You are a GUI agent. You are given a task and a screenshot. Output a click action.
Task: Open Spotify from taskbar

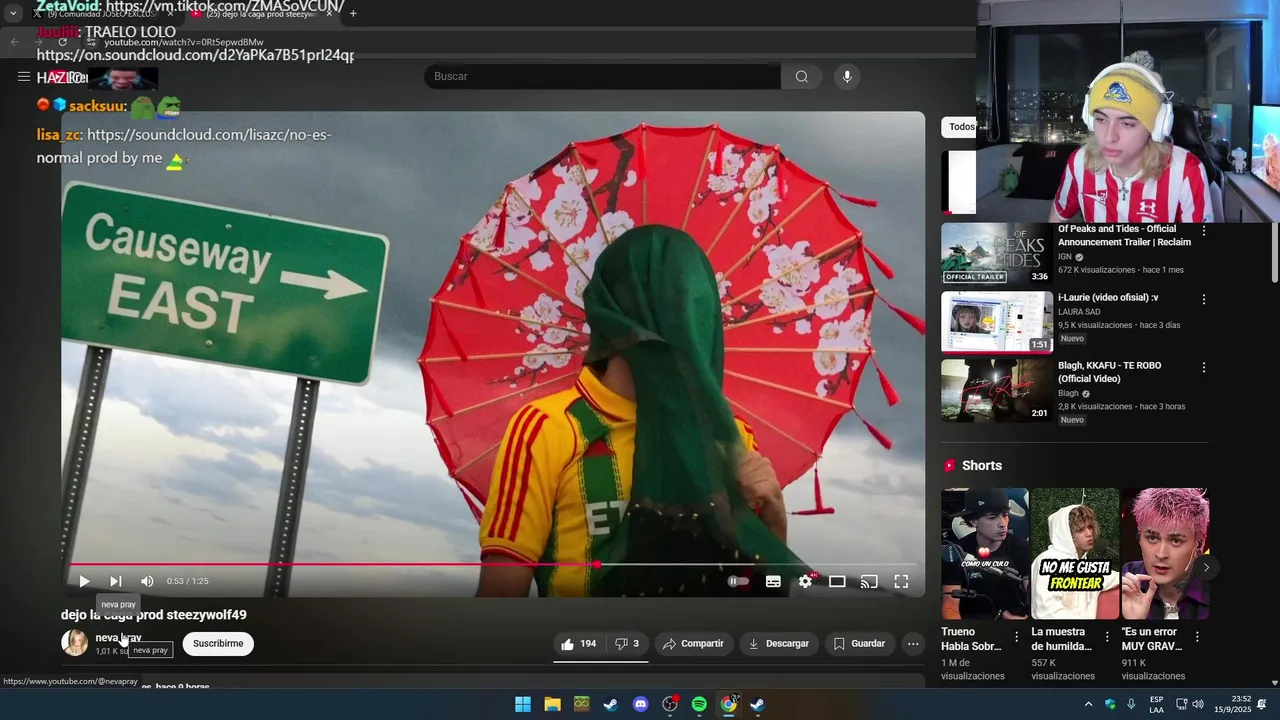(699, 704)
